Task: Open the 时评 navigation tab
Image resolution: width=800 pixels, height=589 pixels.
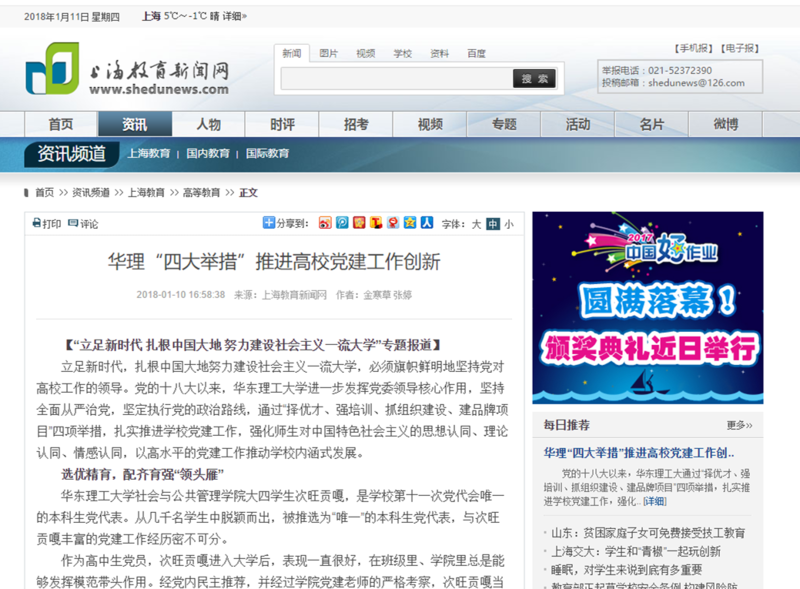Action: (282, 124)
